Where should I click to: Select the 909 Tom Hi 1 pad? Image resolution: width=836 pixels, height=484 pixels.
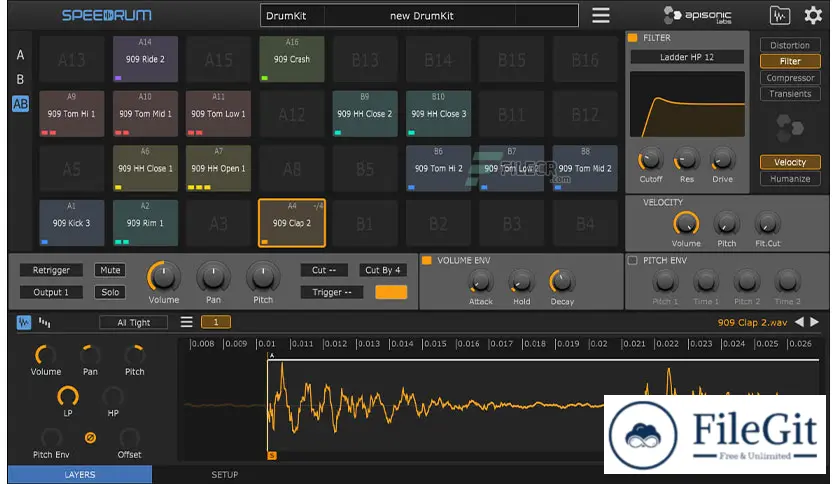tap(71, 114)
